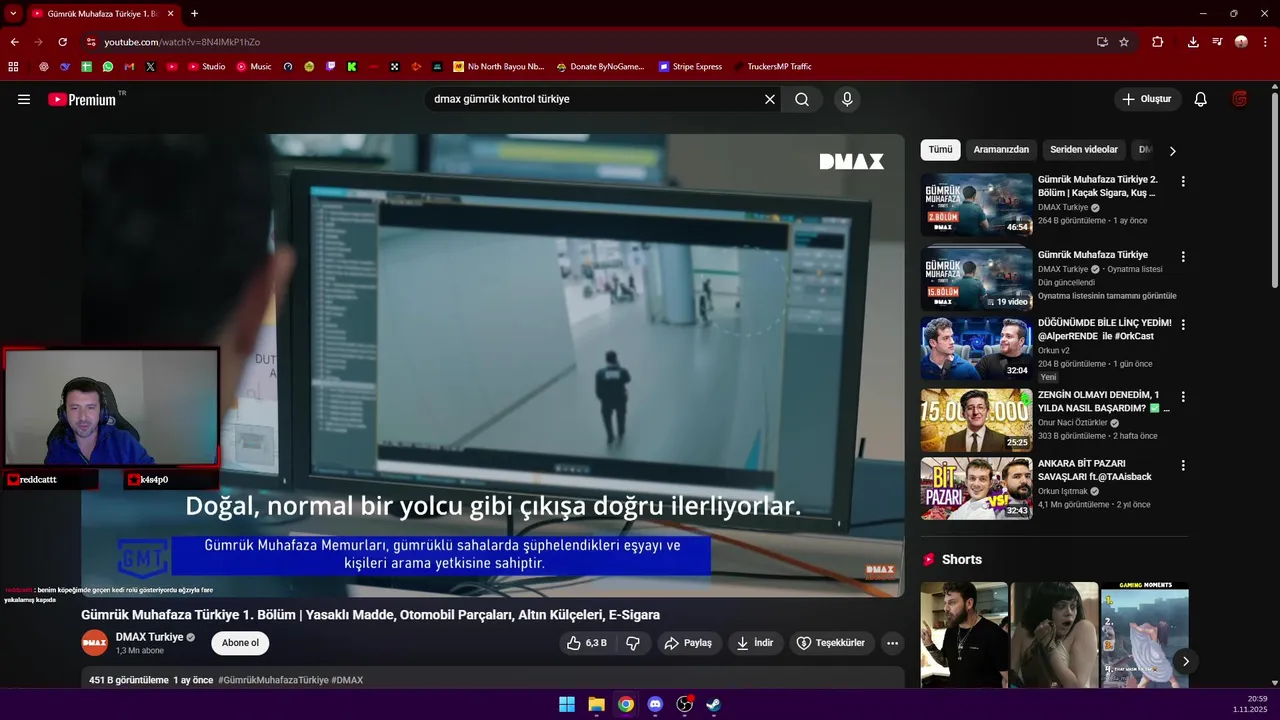Dislike the video with thumbs down
The image size is (1280, 720).
click(633, 643)
